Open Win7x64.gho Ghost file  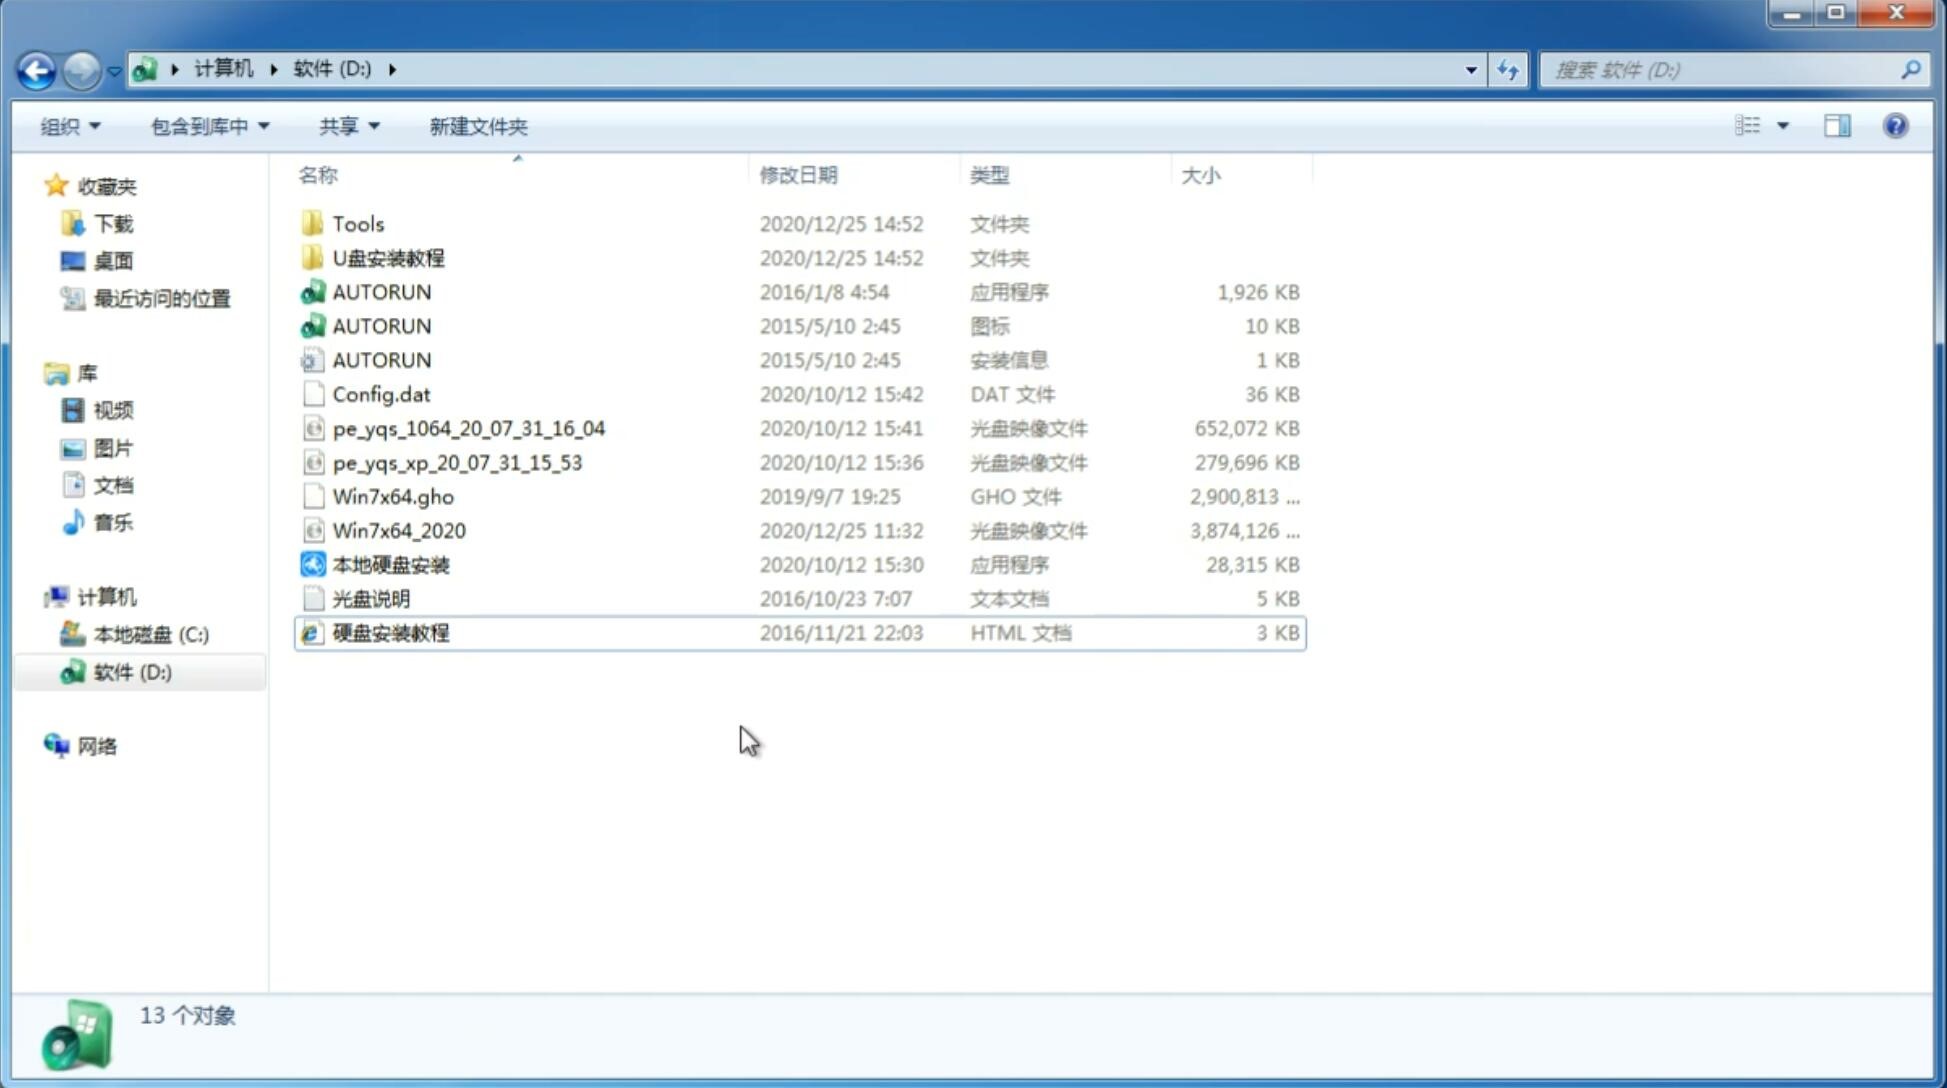[390, 496]
